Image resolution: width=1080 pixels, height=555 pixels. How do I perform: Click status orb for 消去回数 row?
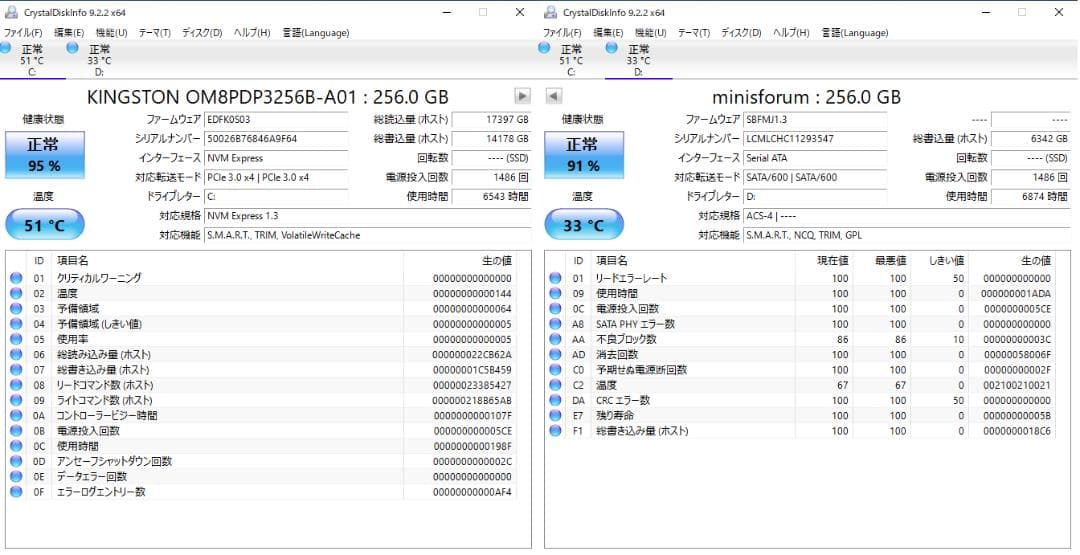(x=555, y=355)
